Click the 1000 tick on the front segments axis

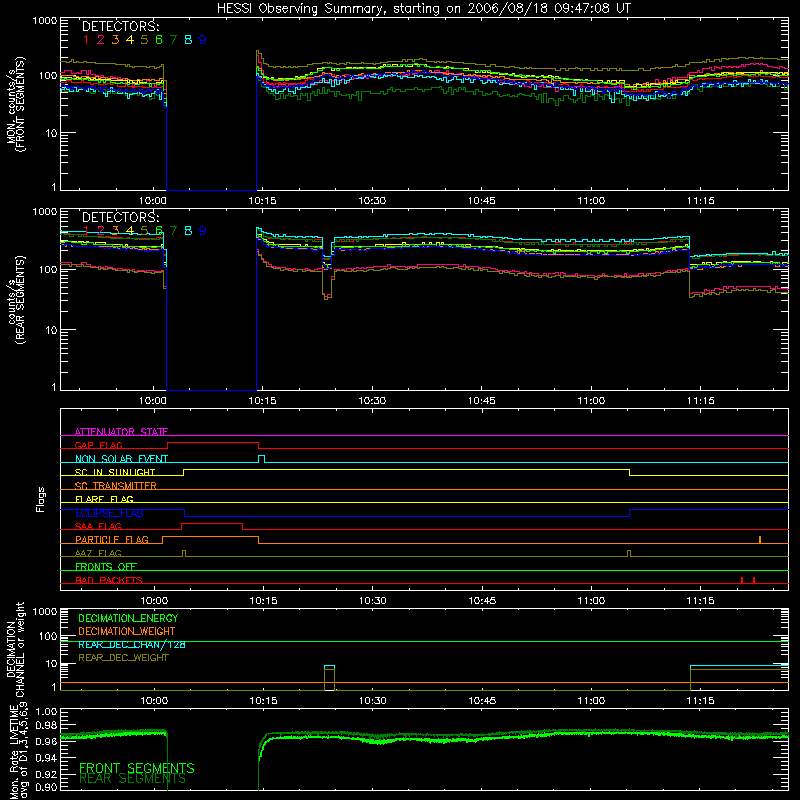pyautogui.click(x=45, y=21)
